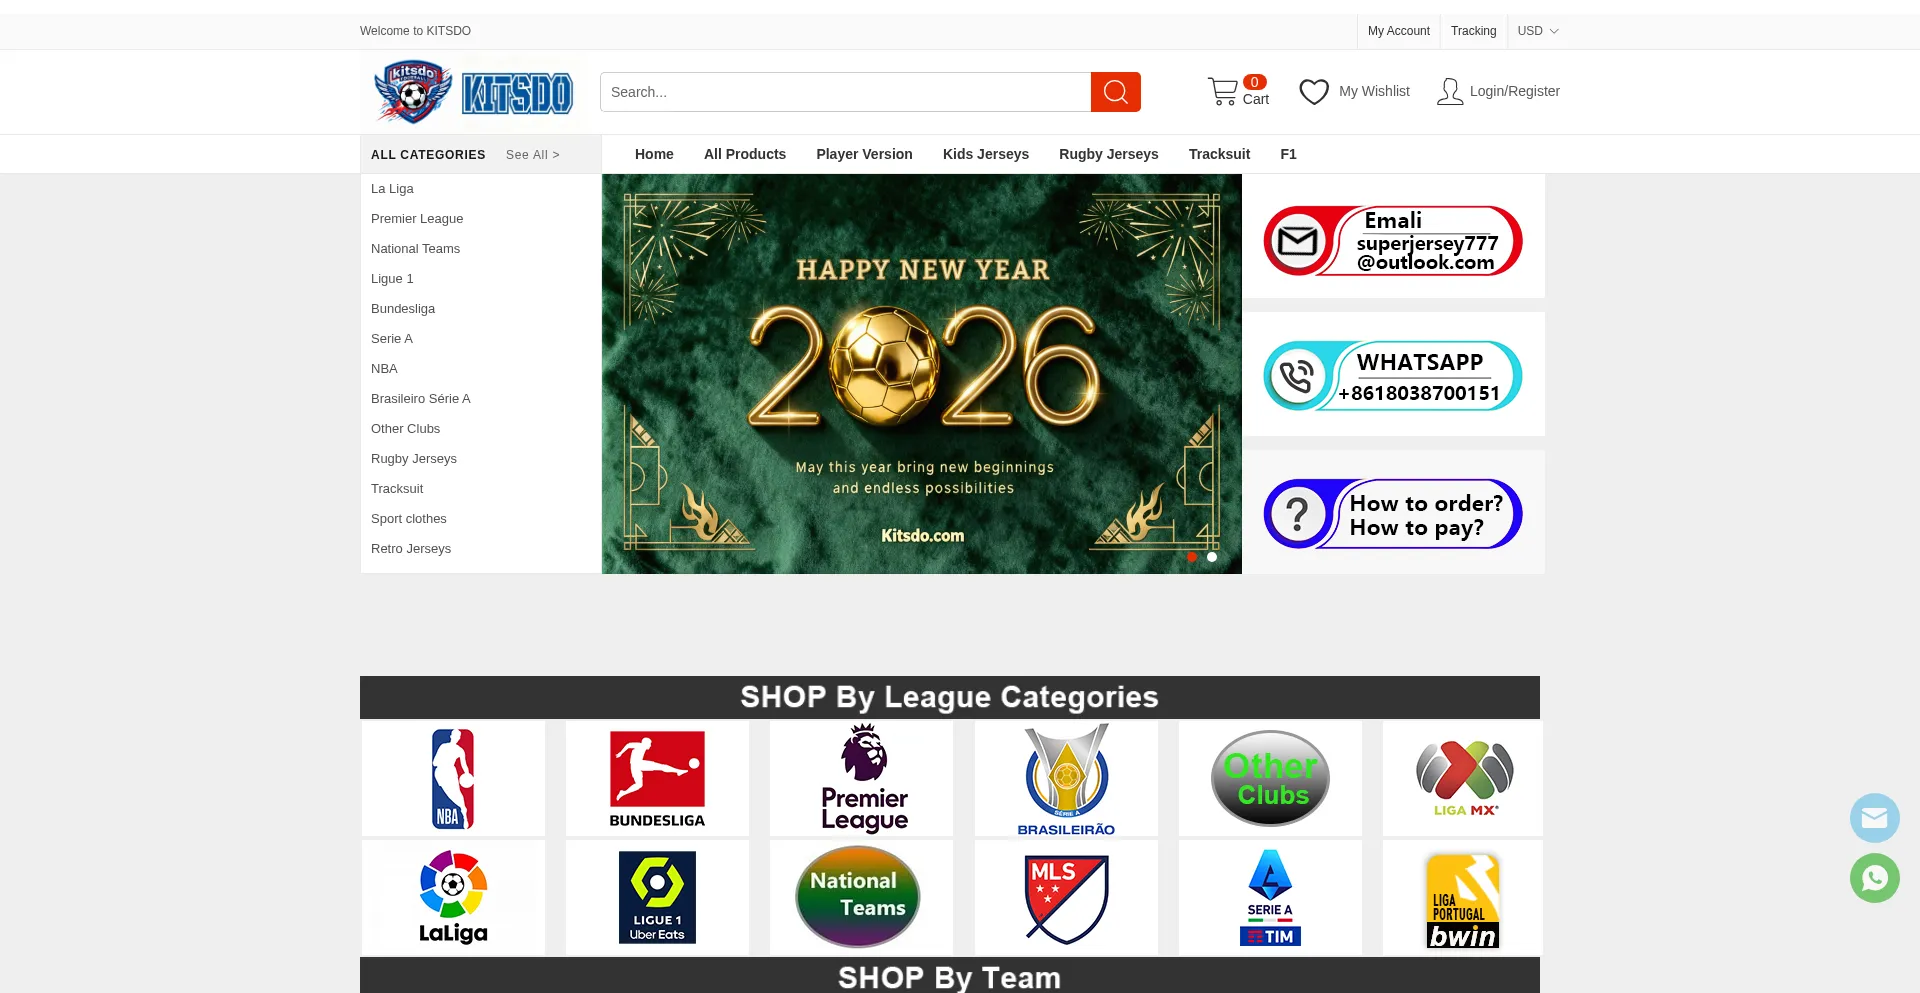Open Rugby Jerseys sidebar category
This screenshot has width=1920, height=993.
pos(414,459)
